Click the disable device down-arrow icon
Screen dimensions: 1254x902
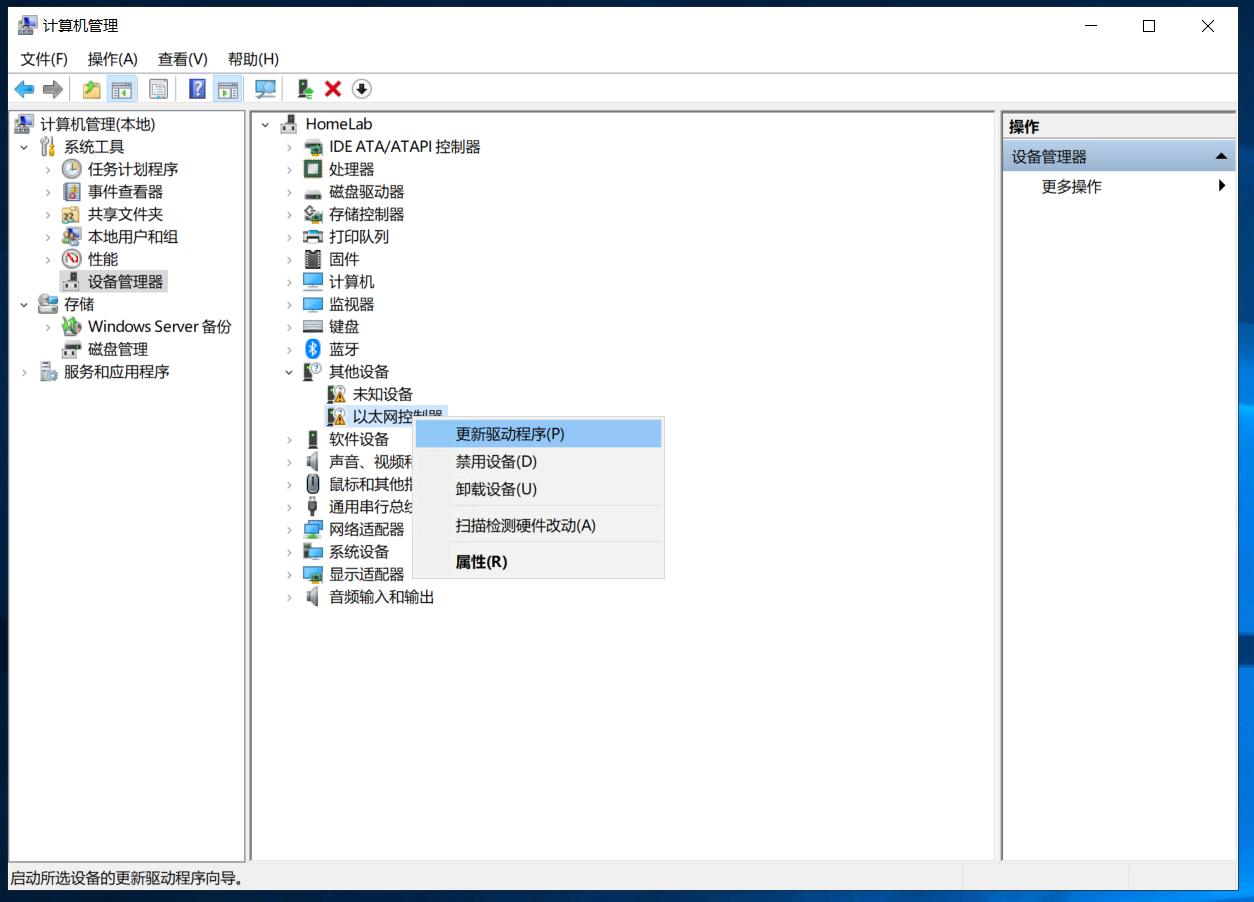(x=362, y=89)
